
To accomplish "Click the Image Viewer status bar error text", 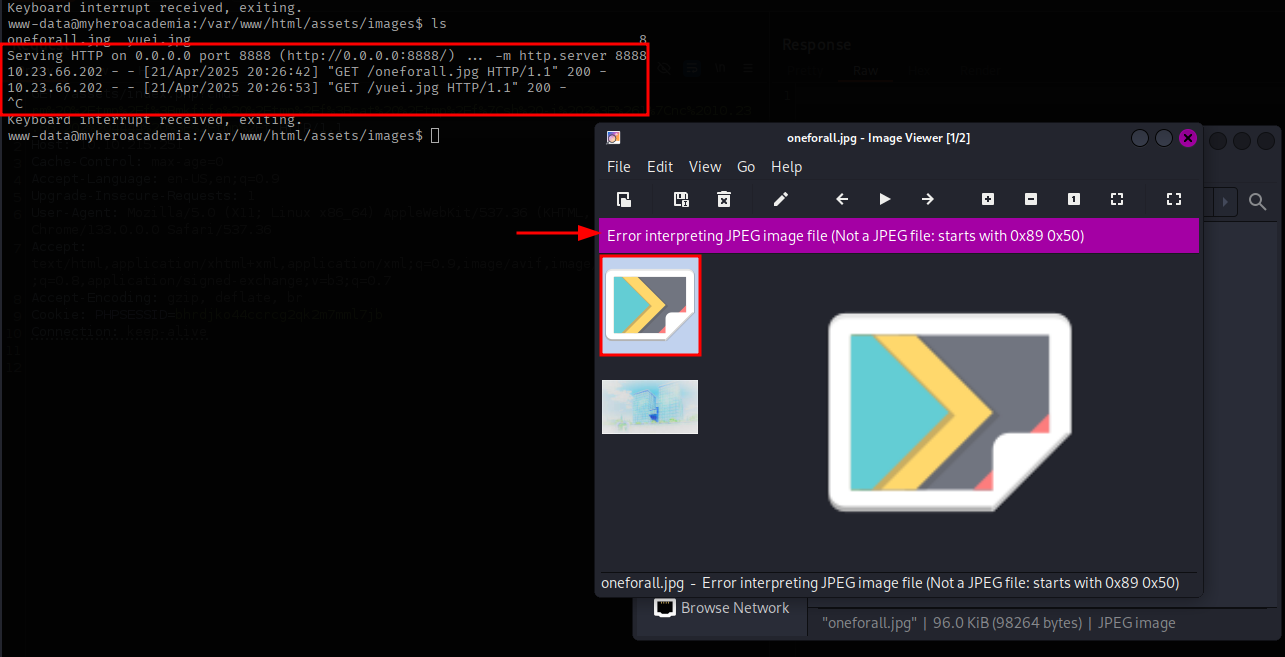I will pos(890,582).
